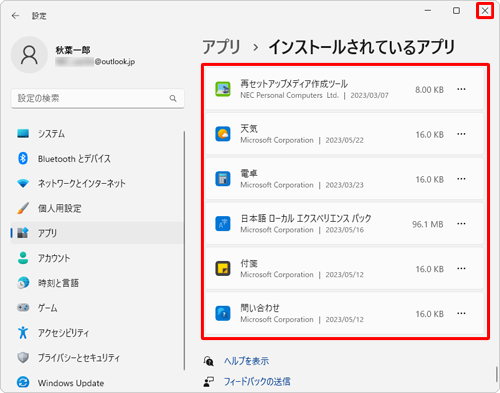Click 日本語 ローカル エクスペリエンス パック icon
This screenshot has height=393, width=500.
pos(223,224)
